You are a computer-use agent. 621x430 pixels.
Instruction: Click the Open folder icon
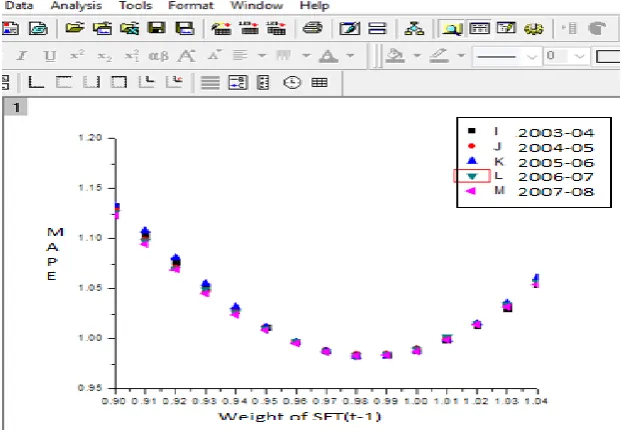pos(75,29)
